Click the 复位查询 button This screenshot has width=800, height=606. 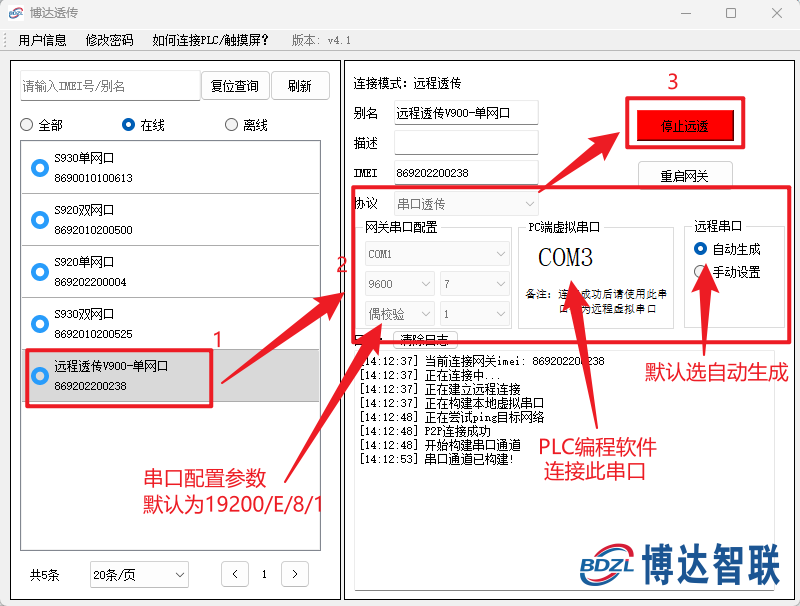tap(235, 86)
